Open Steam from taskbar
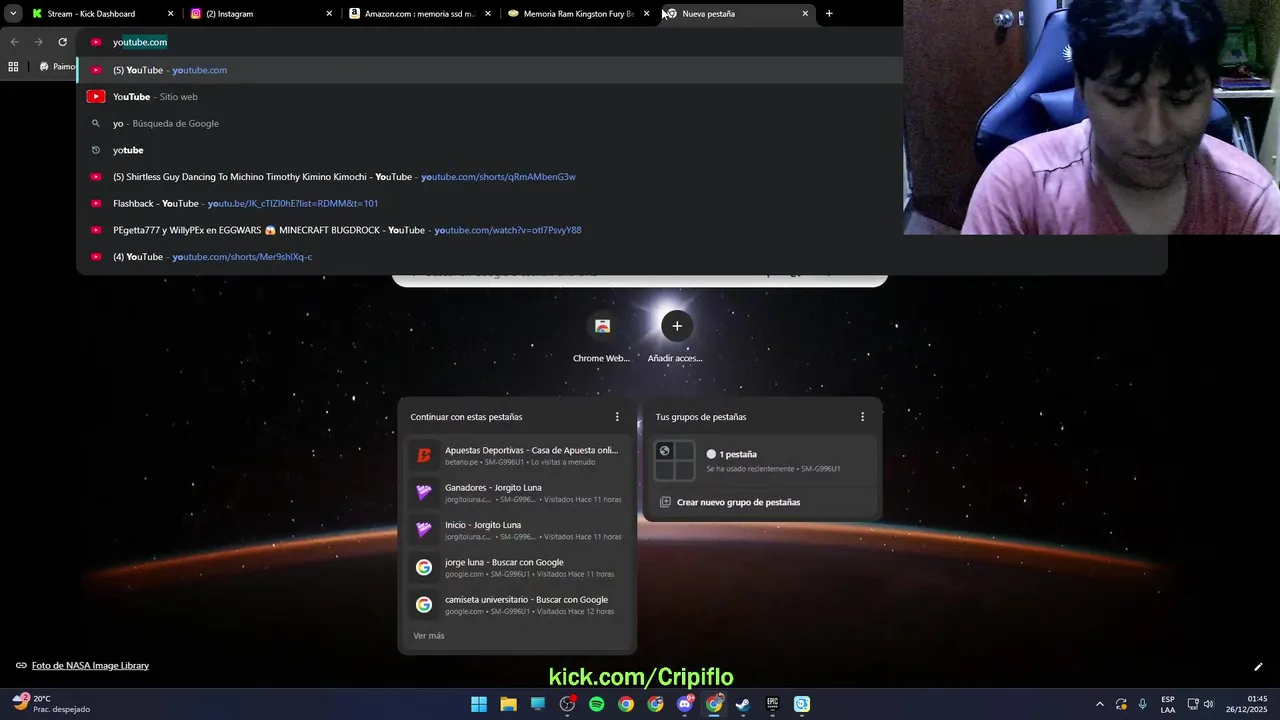This screenshot has width=1280, height=720. coord(743,704)
